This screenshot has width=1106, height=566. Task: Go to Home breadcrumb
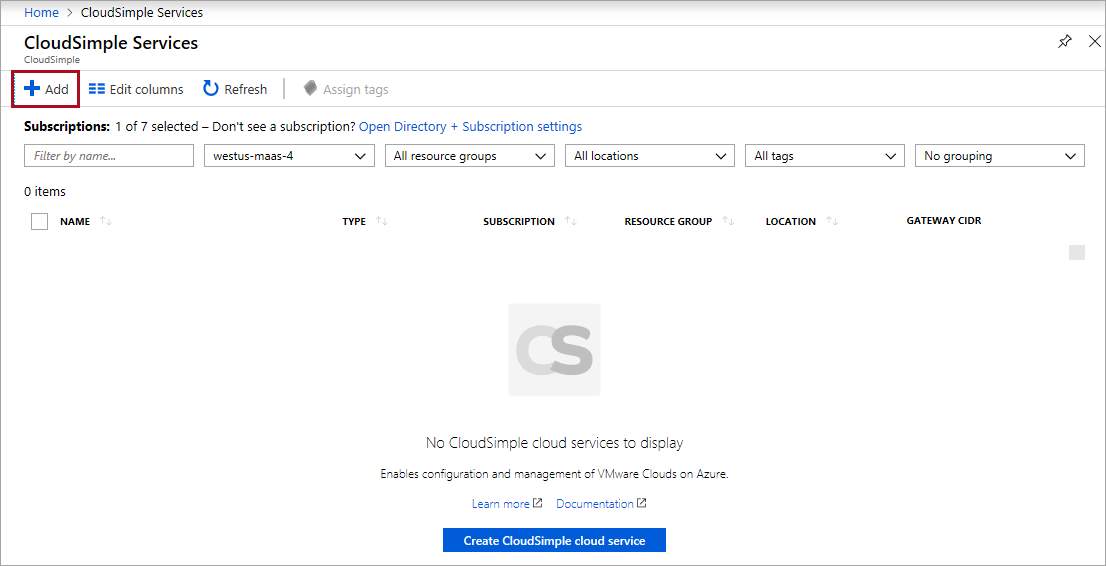point(41,13)
